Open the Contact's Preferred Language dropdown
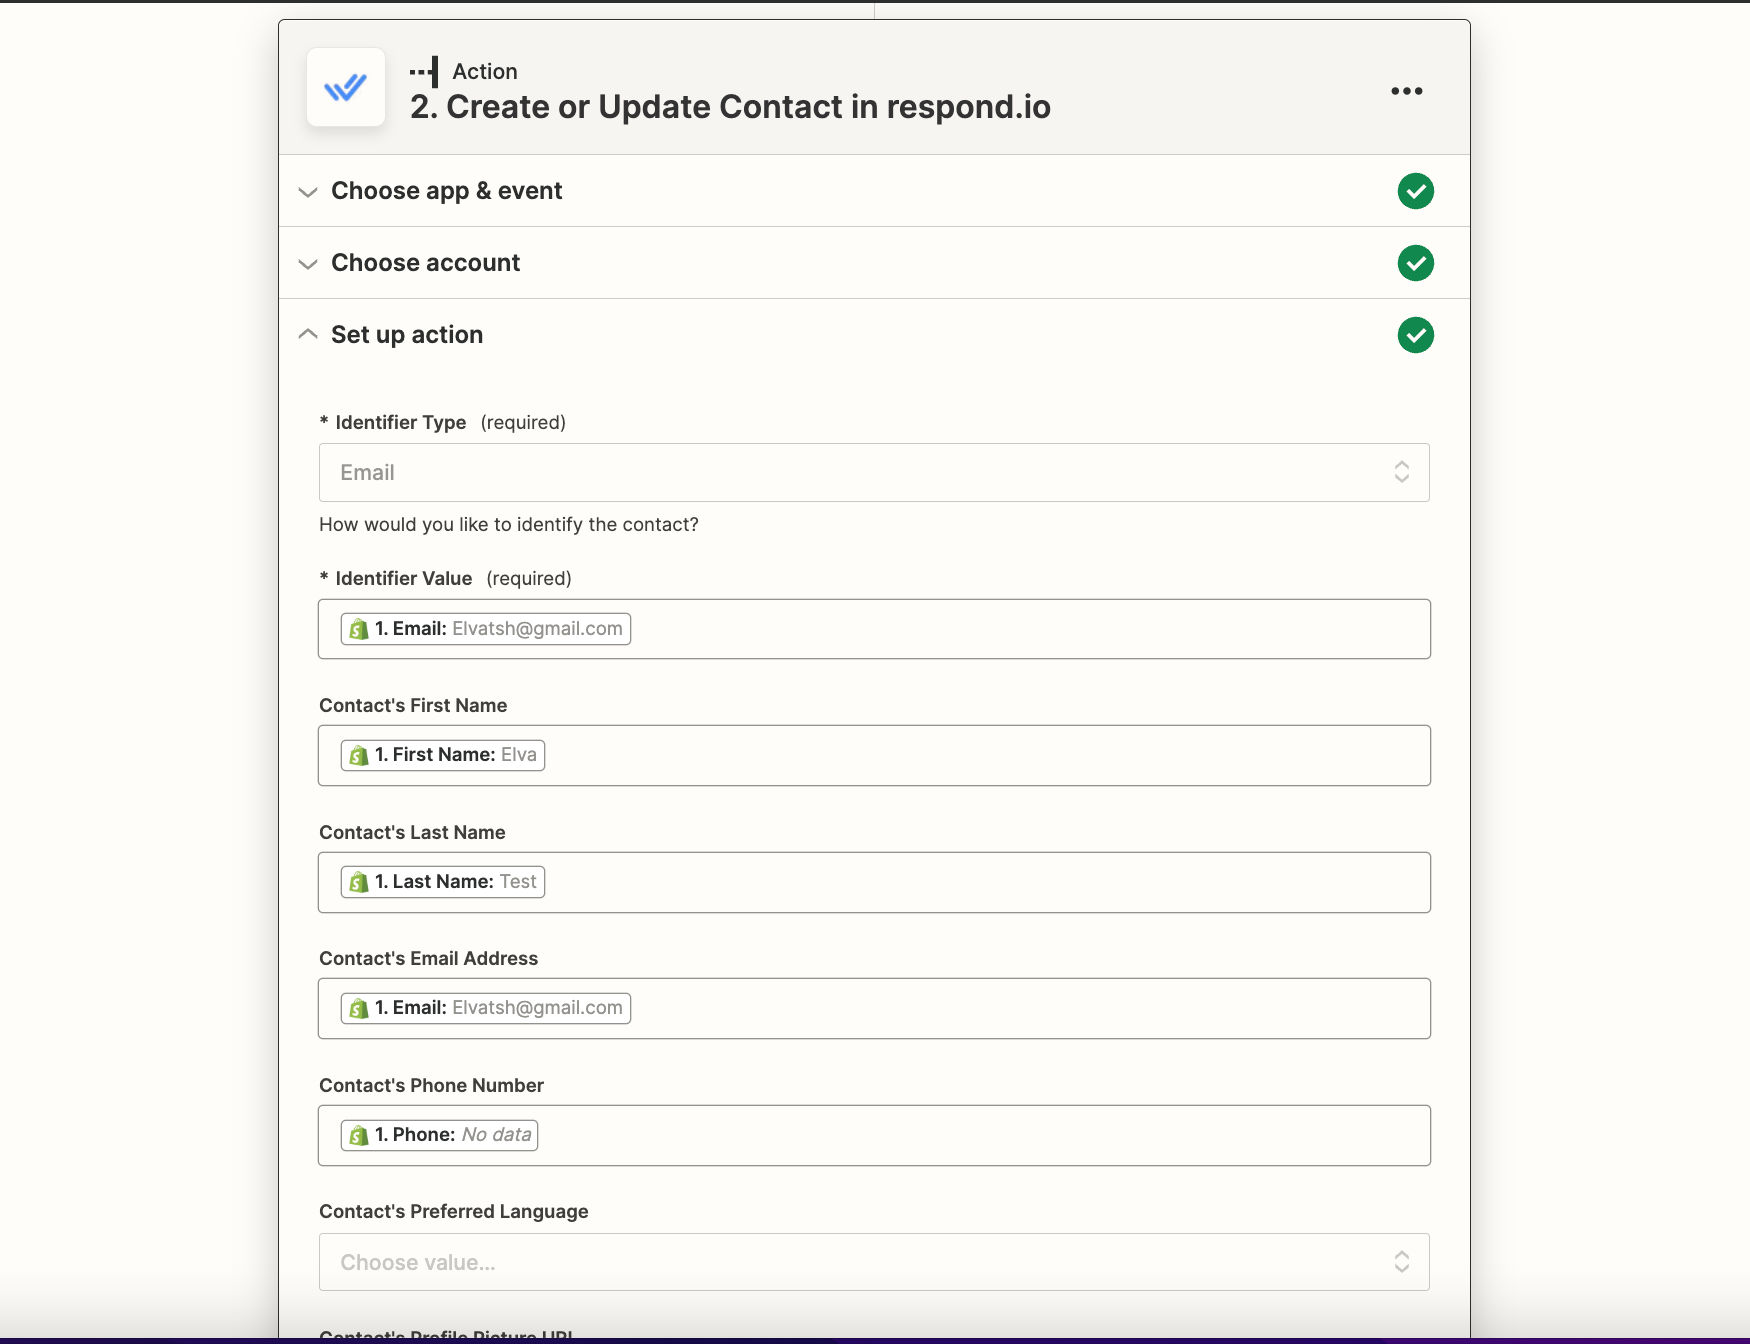This screenshot has width=1750, height=1344. (874, 1262)
